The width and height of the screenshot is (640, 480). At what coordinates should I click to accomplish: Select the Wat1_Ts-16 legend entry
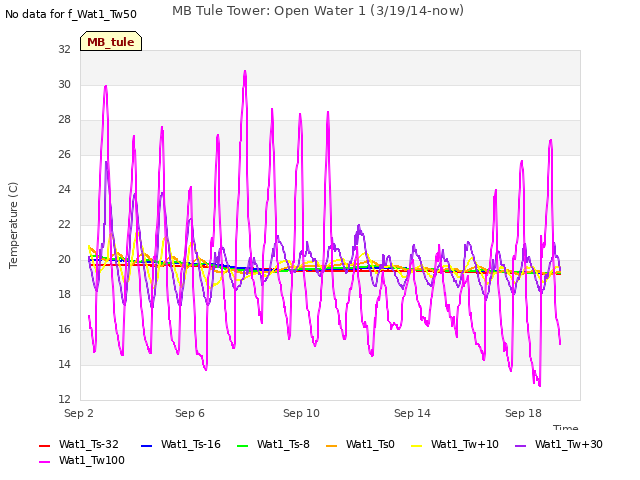[x=181, y=444]
